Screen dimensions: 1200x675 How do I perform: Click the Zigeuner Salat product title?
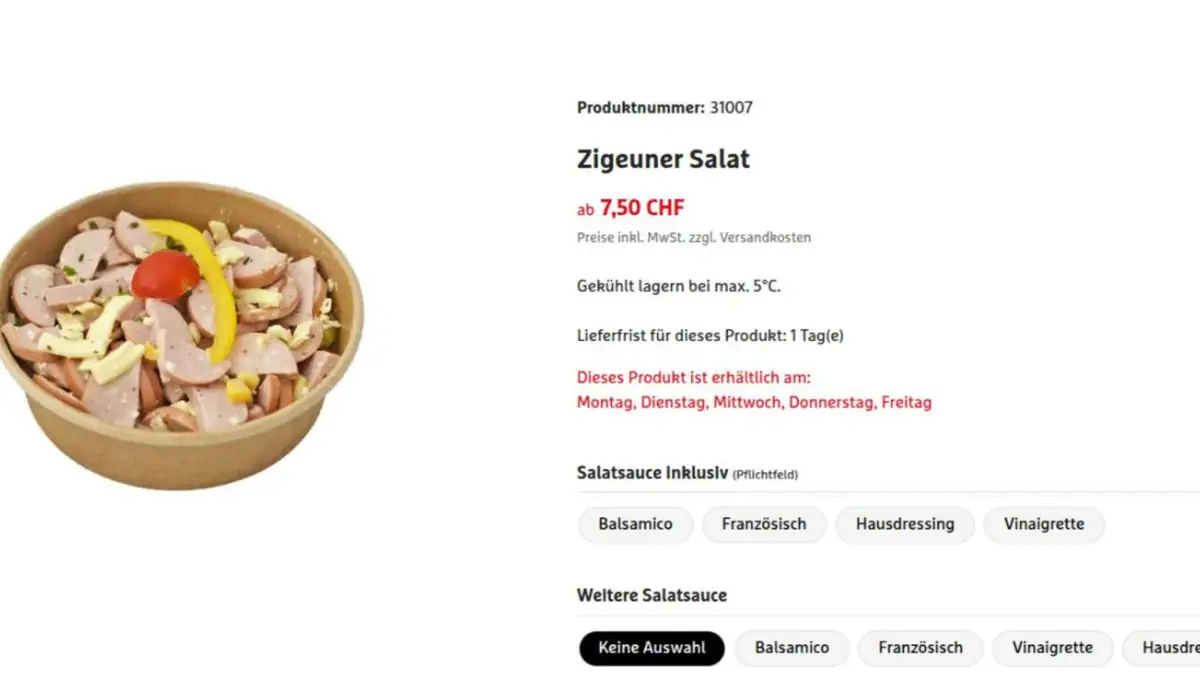[663, 159]
